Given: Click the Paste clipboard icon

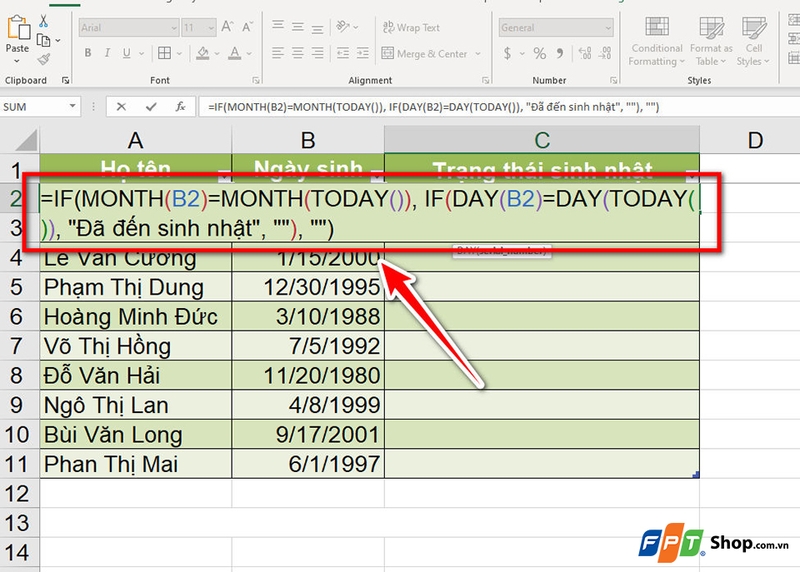Looking at the screenshot, I should click(18, 28).
